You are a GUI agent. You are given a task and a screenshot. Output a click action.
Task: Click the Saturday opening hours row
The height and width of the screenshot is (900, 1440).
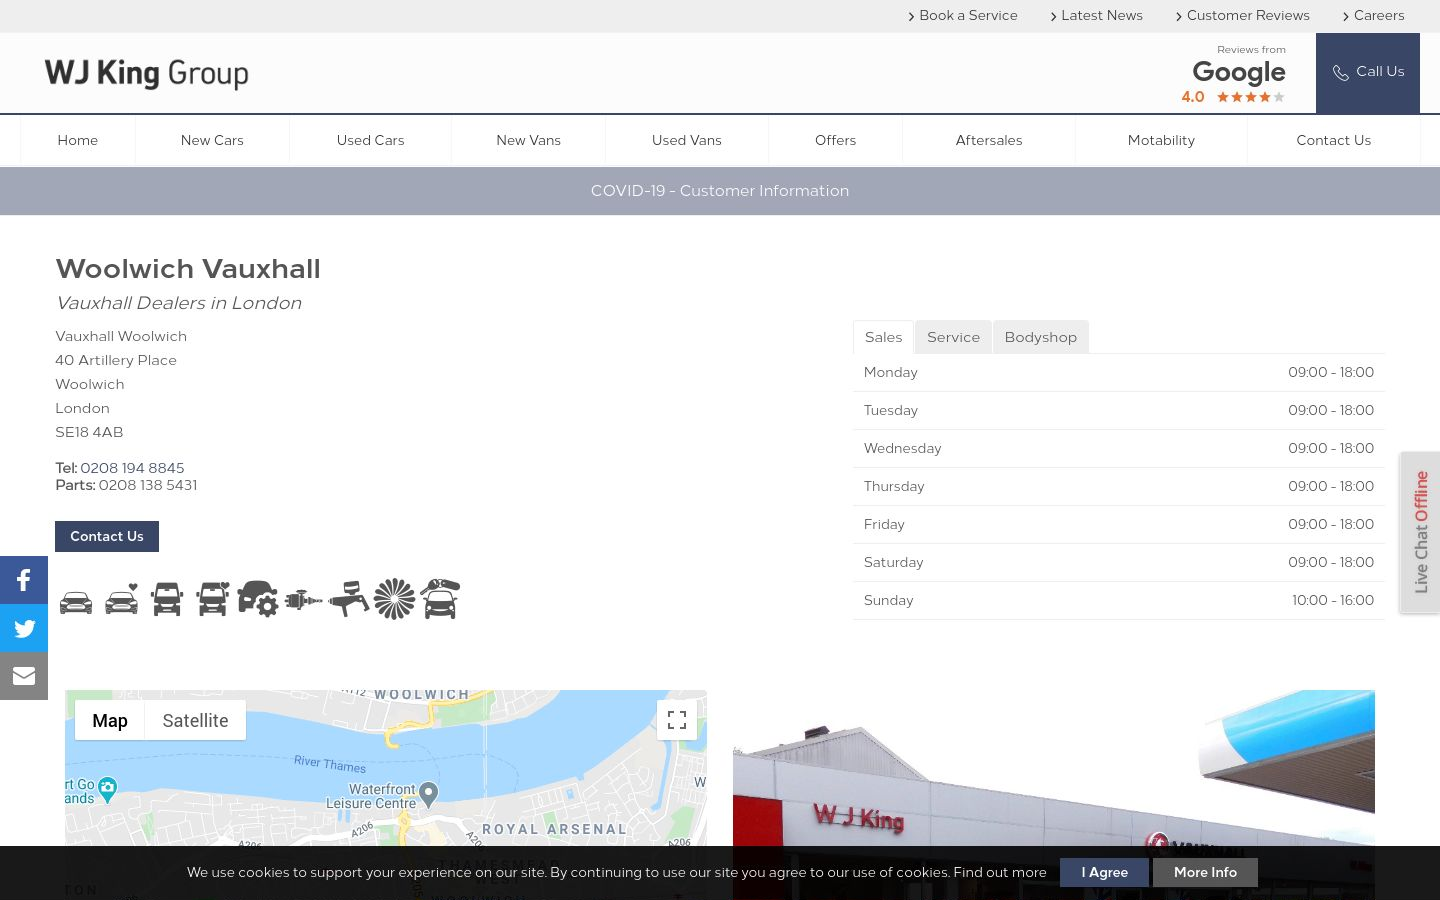(1119, 563)
